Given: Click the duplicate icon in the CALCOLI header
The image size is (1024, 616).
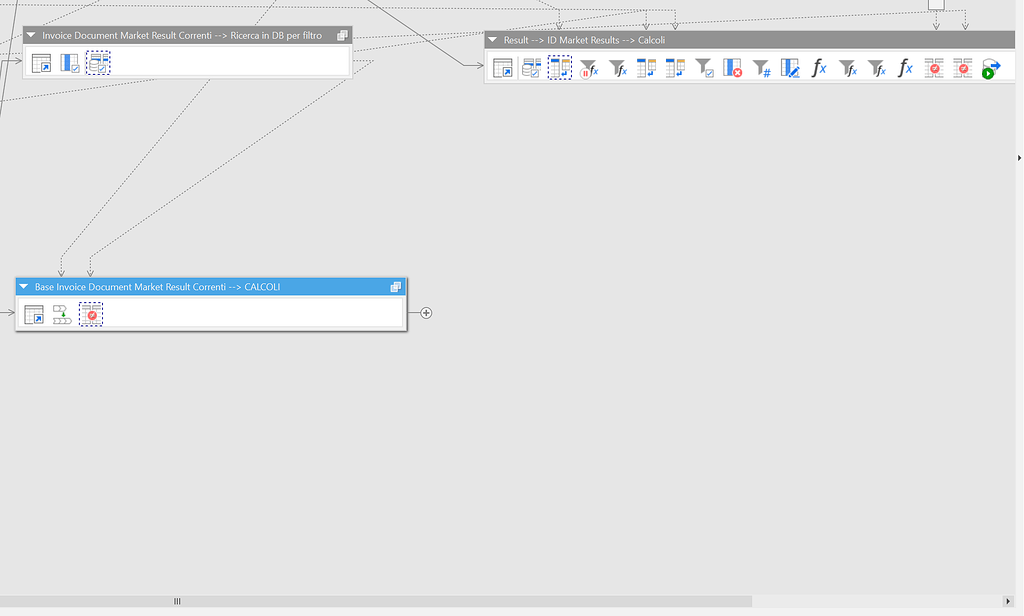Looking at the screenshot, I should pyautogui.click(x=396, y=287).
